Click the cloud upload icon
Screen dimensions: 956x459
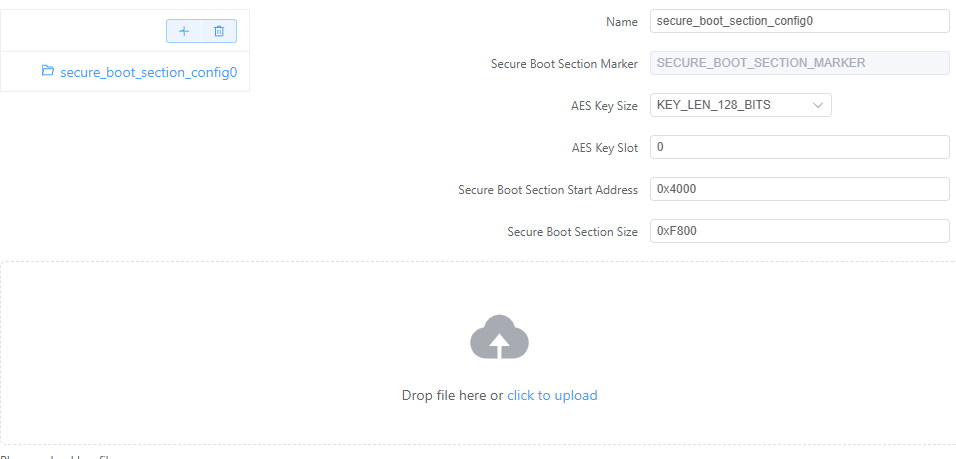click(499, 337)
